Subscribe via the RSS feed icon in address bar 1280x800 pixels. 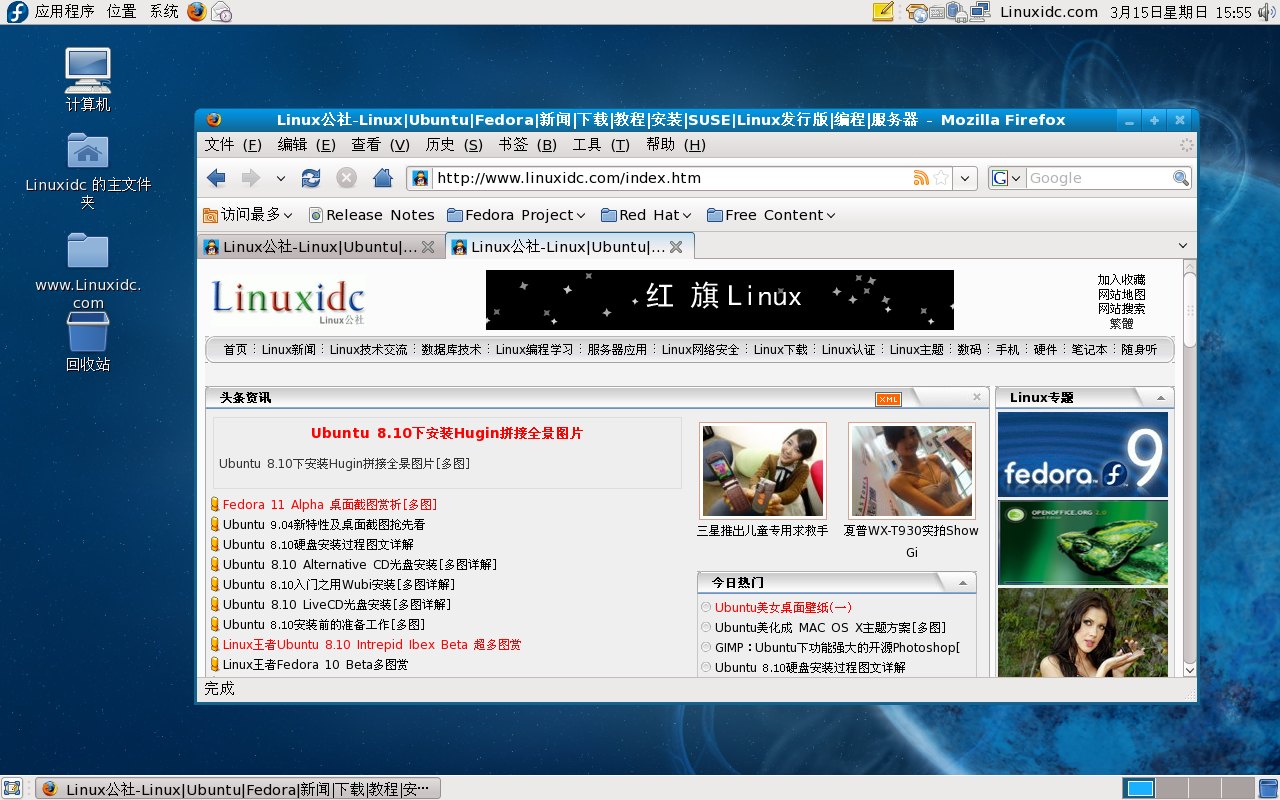(x=920, y=177)
